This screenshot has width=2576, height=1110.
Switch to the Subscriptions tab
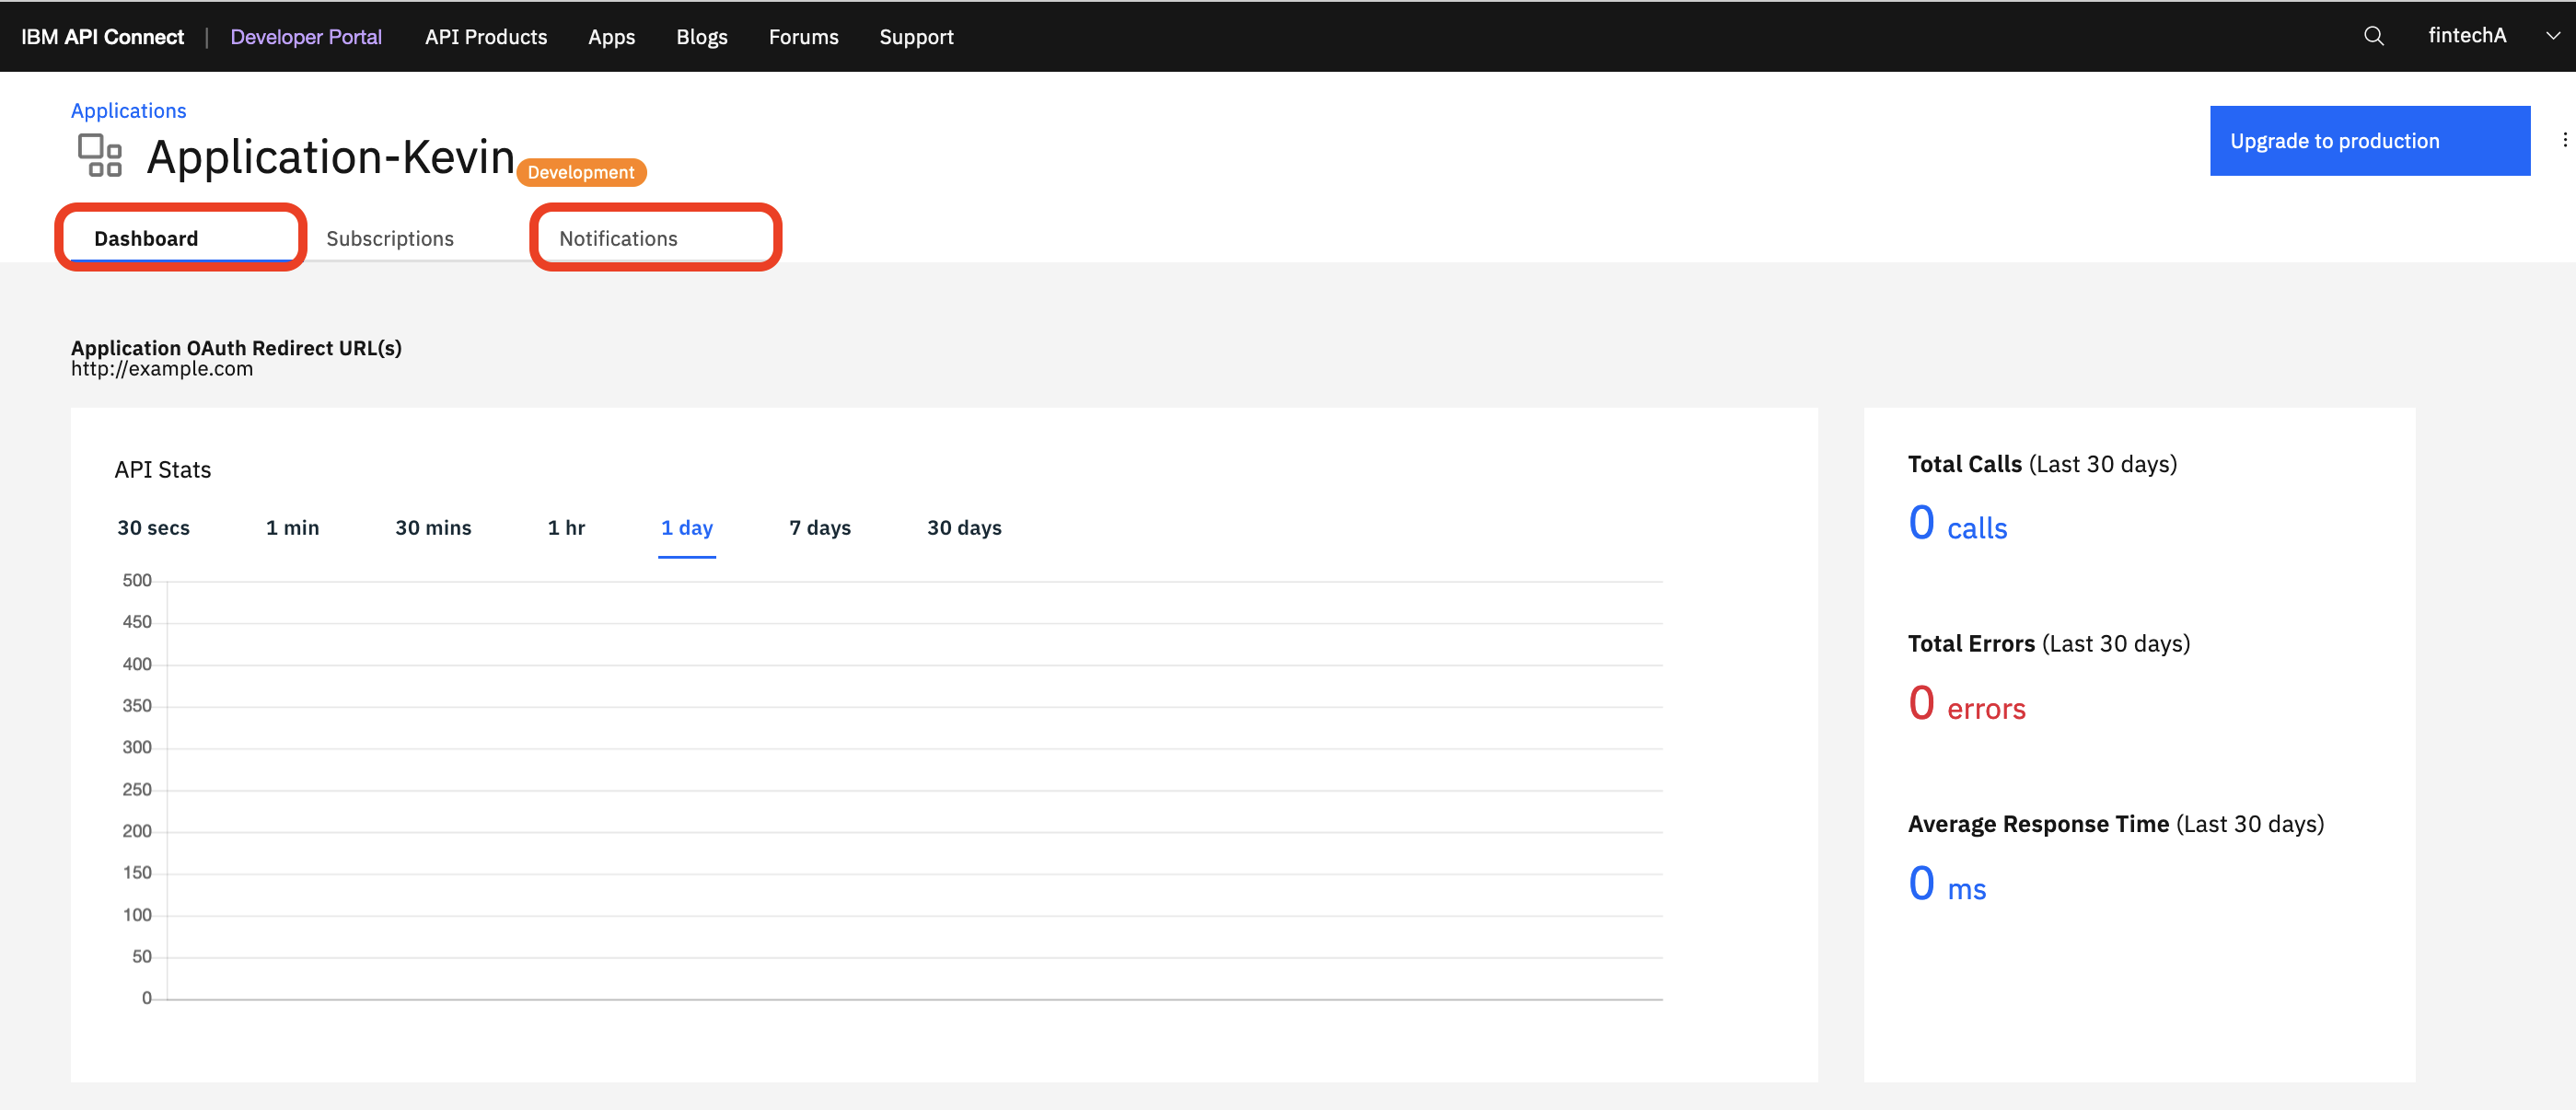[389, 239]
